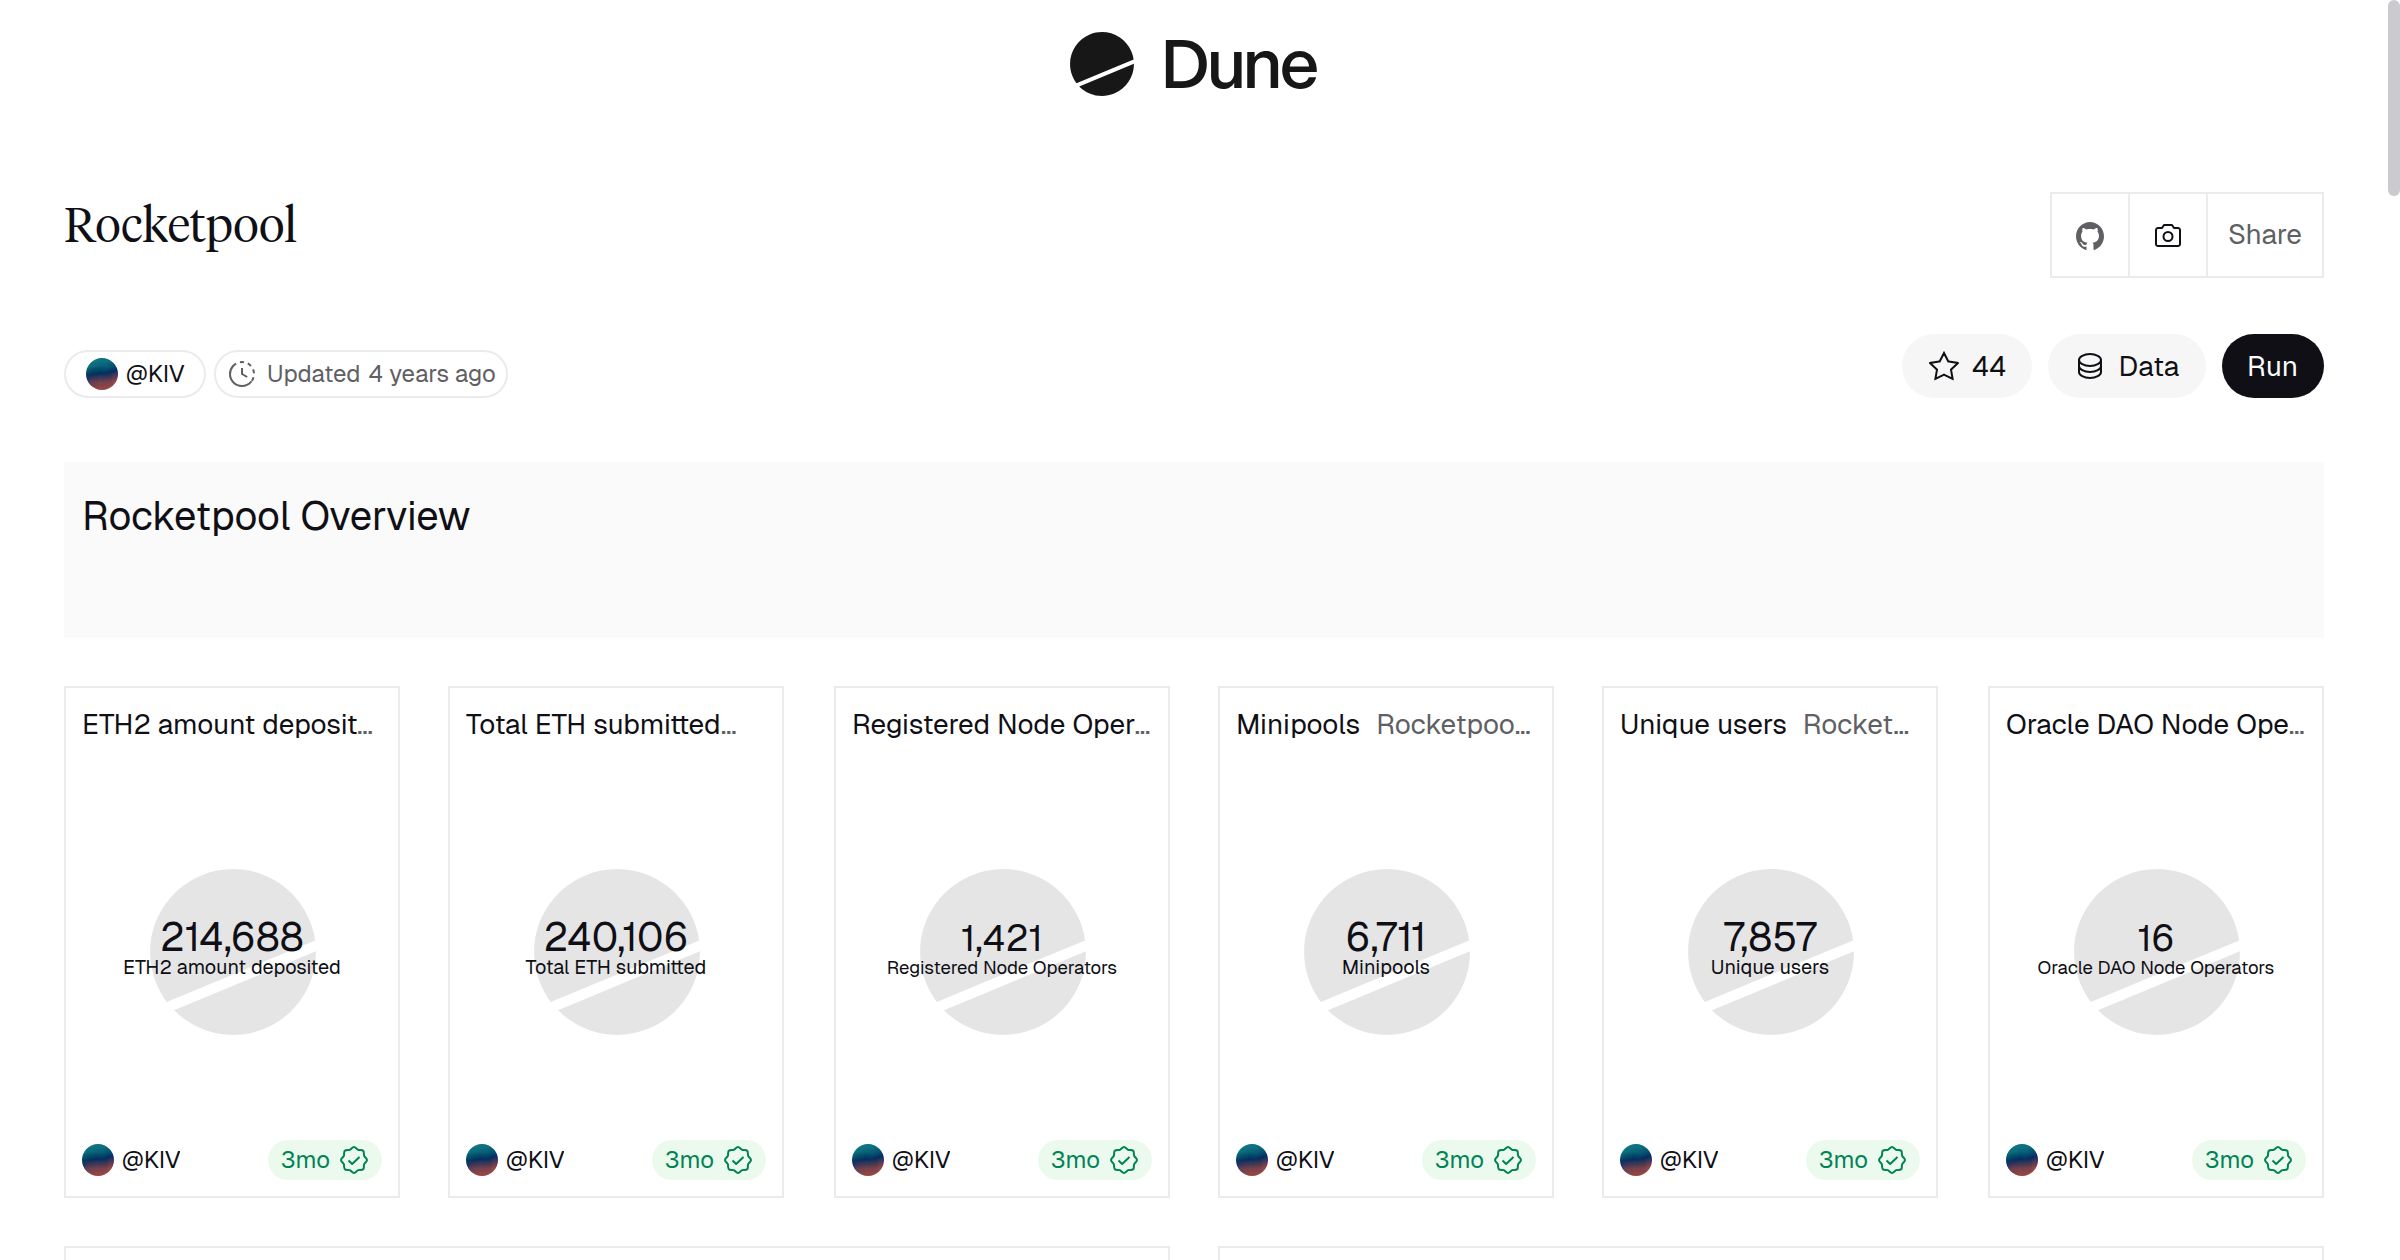Image resolution: width=2400 pixels, height=1260 pixels.
Task: Click verified checkmark on ETH2 deposit card
Action: (354, 1160)
